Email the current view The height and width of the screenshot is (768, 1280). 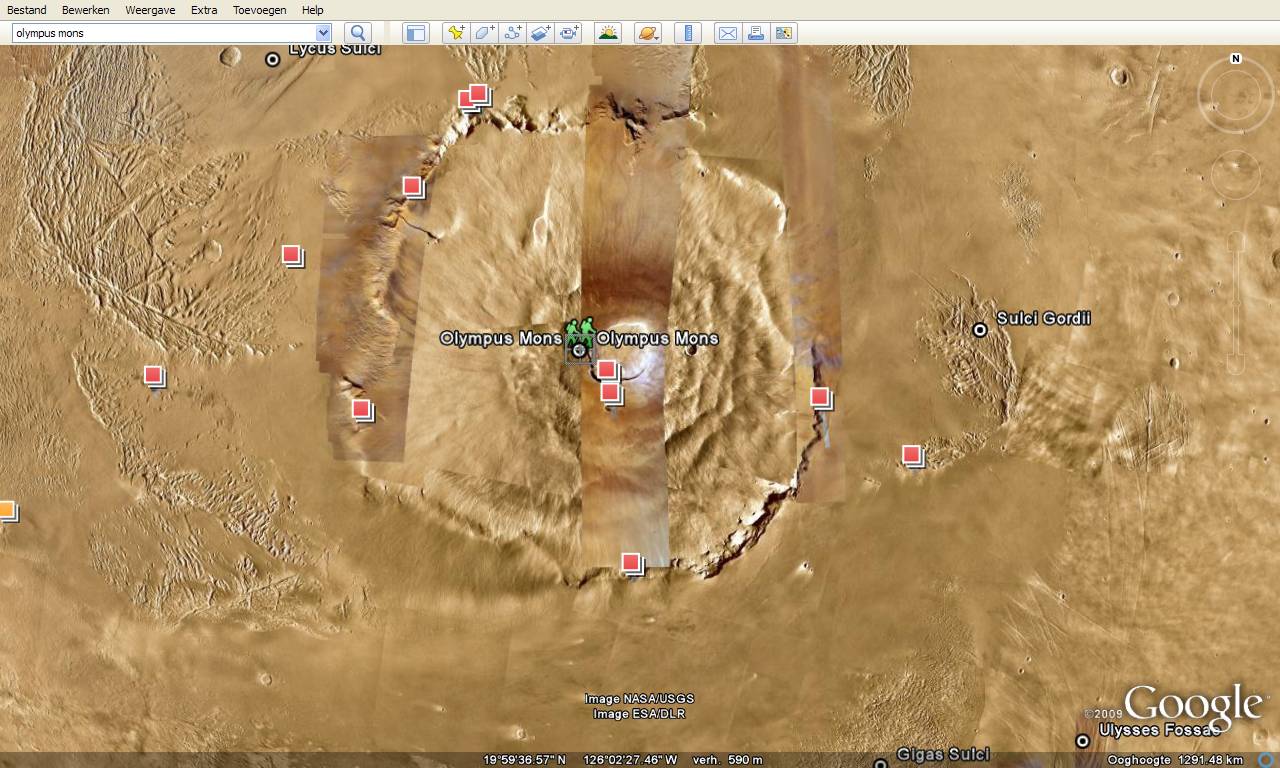(x=728, y=33)
